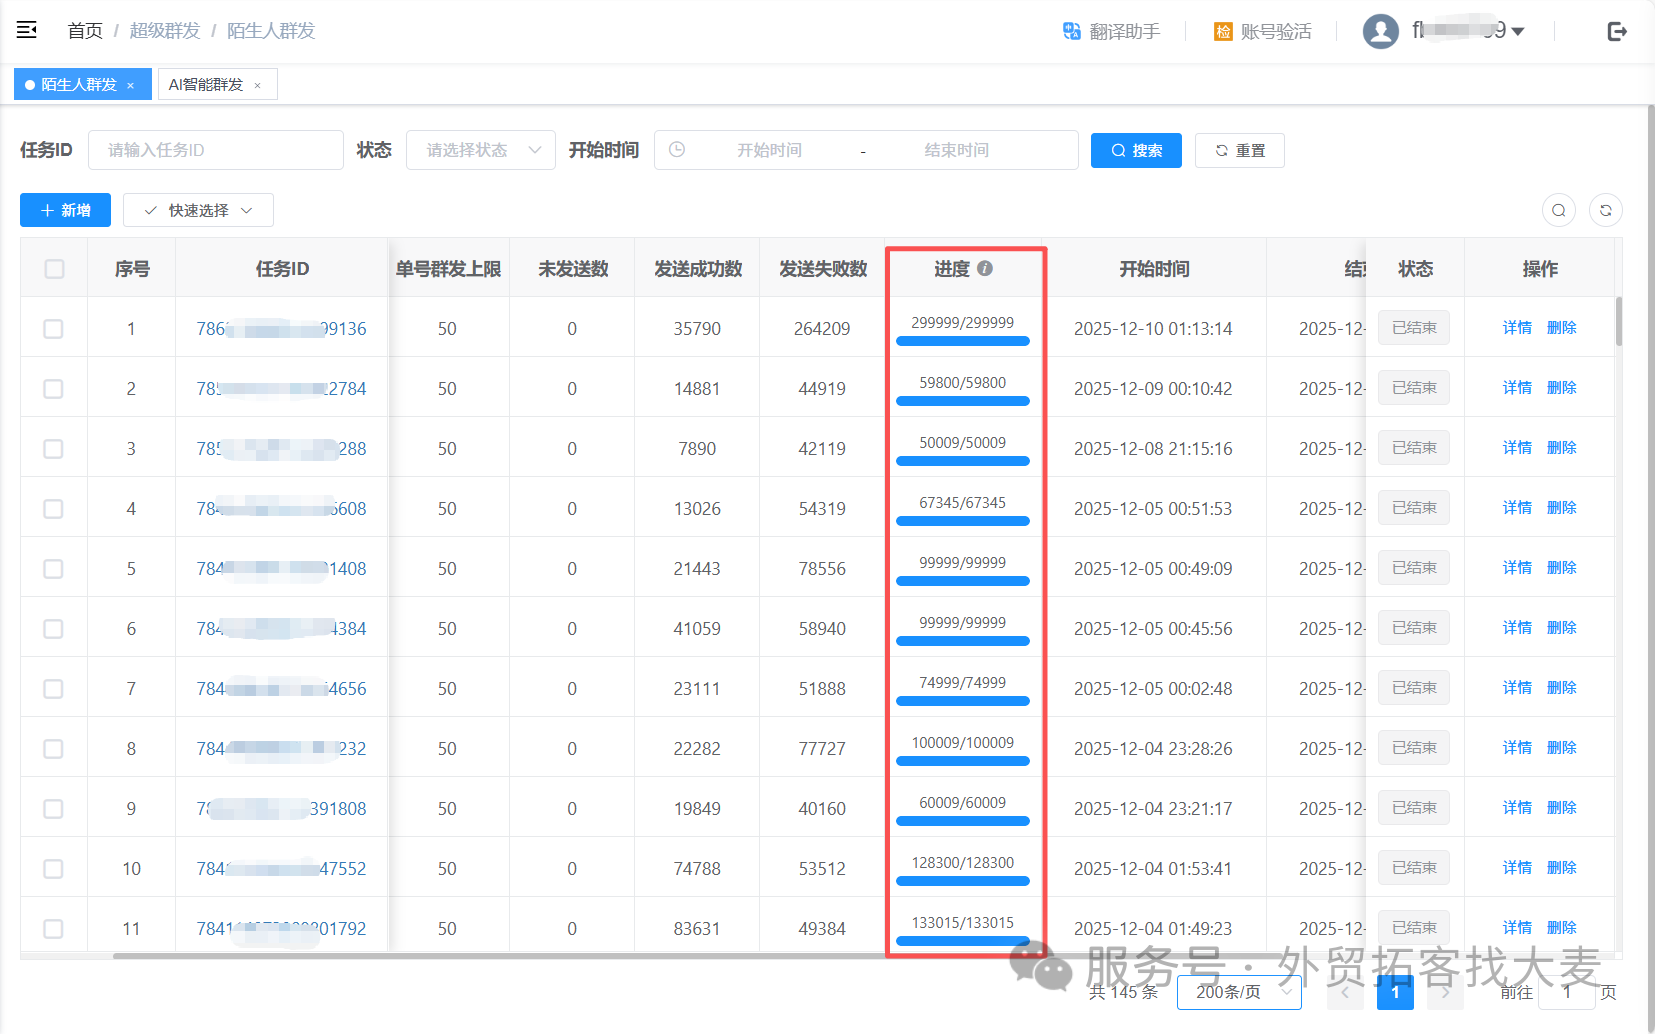This screenshot has height=1034, width=1655.
Task: Click the 任务ID input field
Action: pos(216,150)
